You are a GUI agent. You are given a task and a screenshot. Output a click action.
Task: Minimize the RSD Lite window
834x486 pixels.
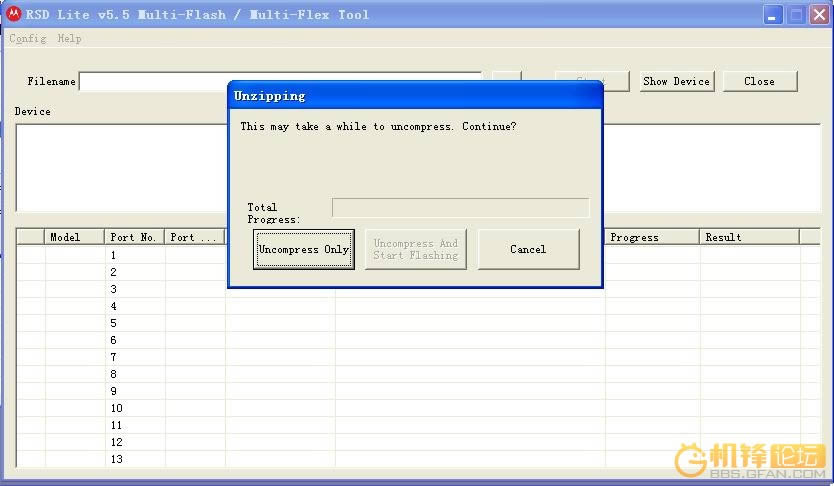[773, 15]
